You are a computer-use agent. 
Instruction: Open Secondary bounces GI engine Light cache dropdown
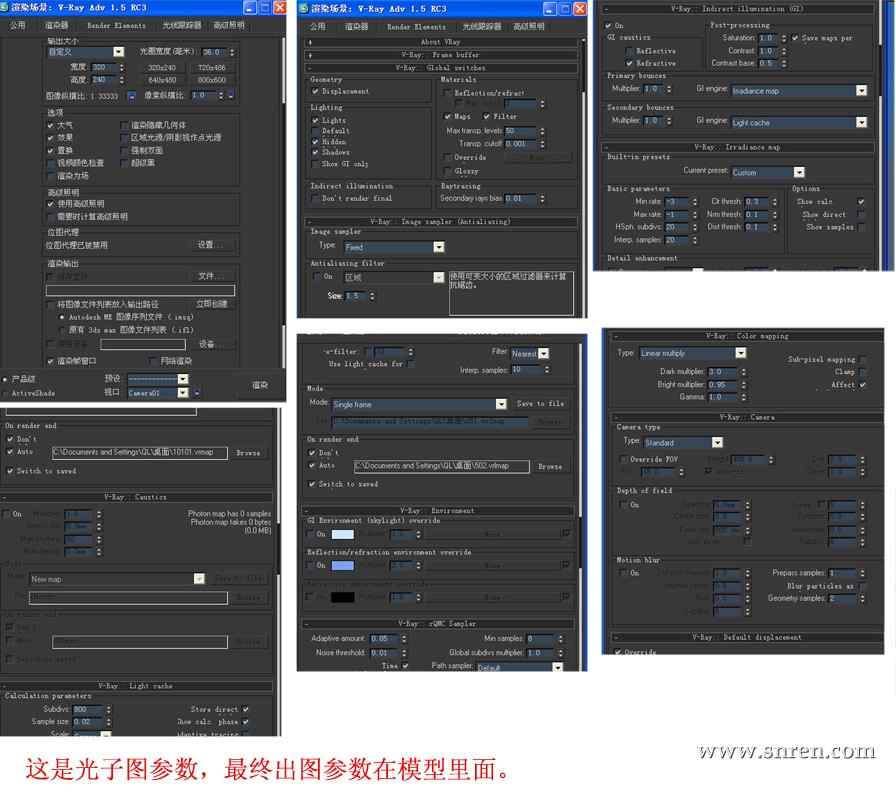[861, 122]
